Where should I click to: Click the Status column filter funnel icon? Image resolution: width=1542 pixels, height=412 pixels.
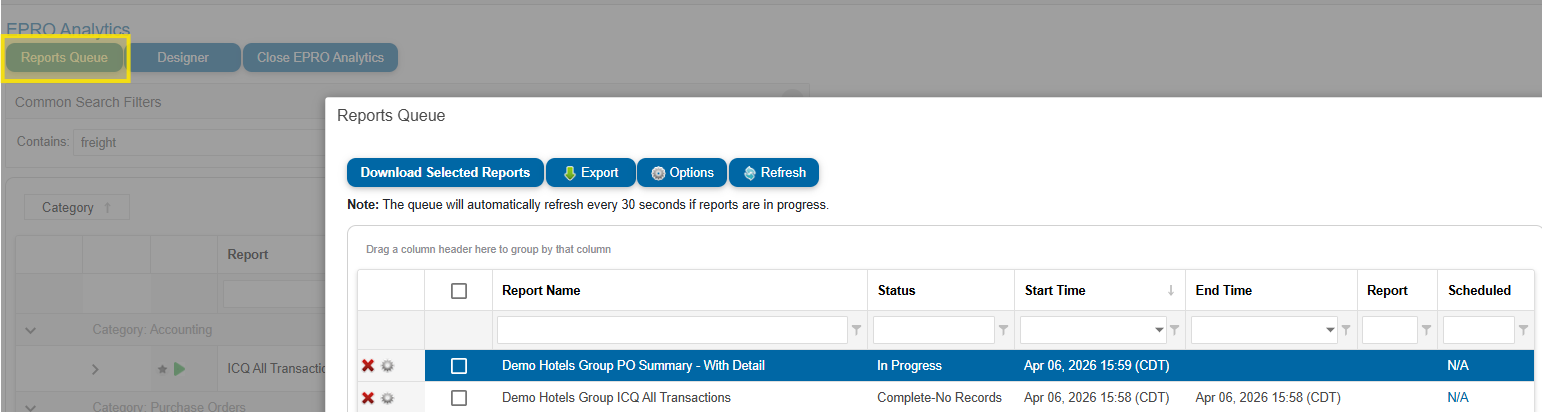(x=1003, y=330)
